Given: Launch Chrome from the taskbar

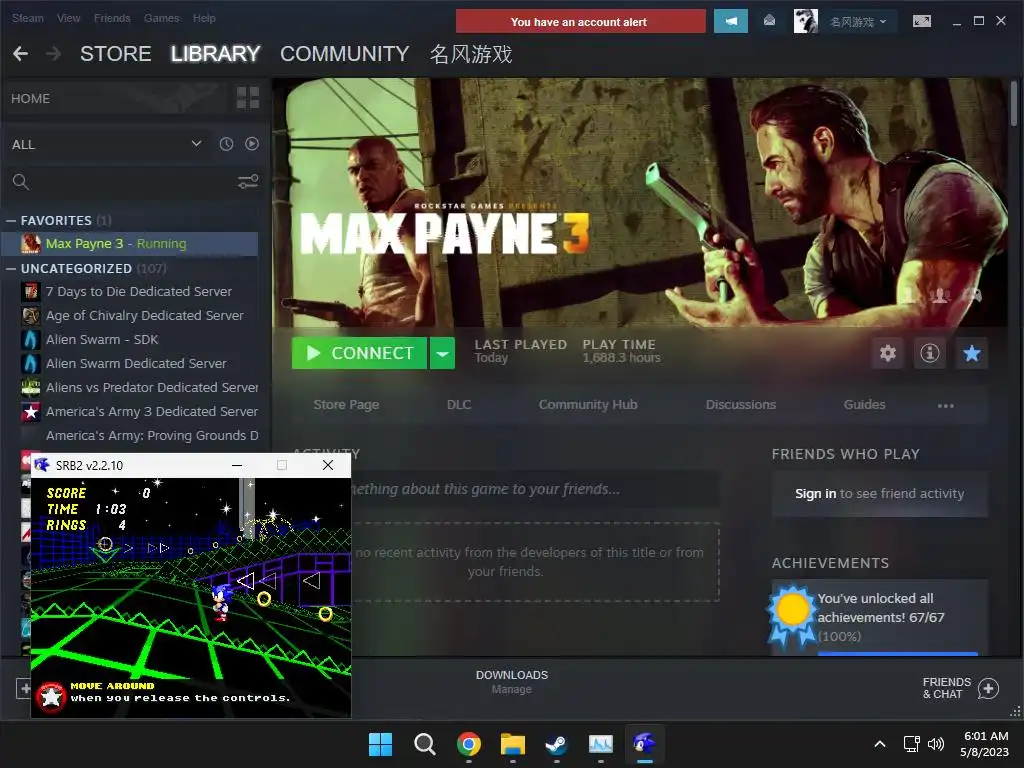Looking at the screenshot, I should pos(468,744).
